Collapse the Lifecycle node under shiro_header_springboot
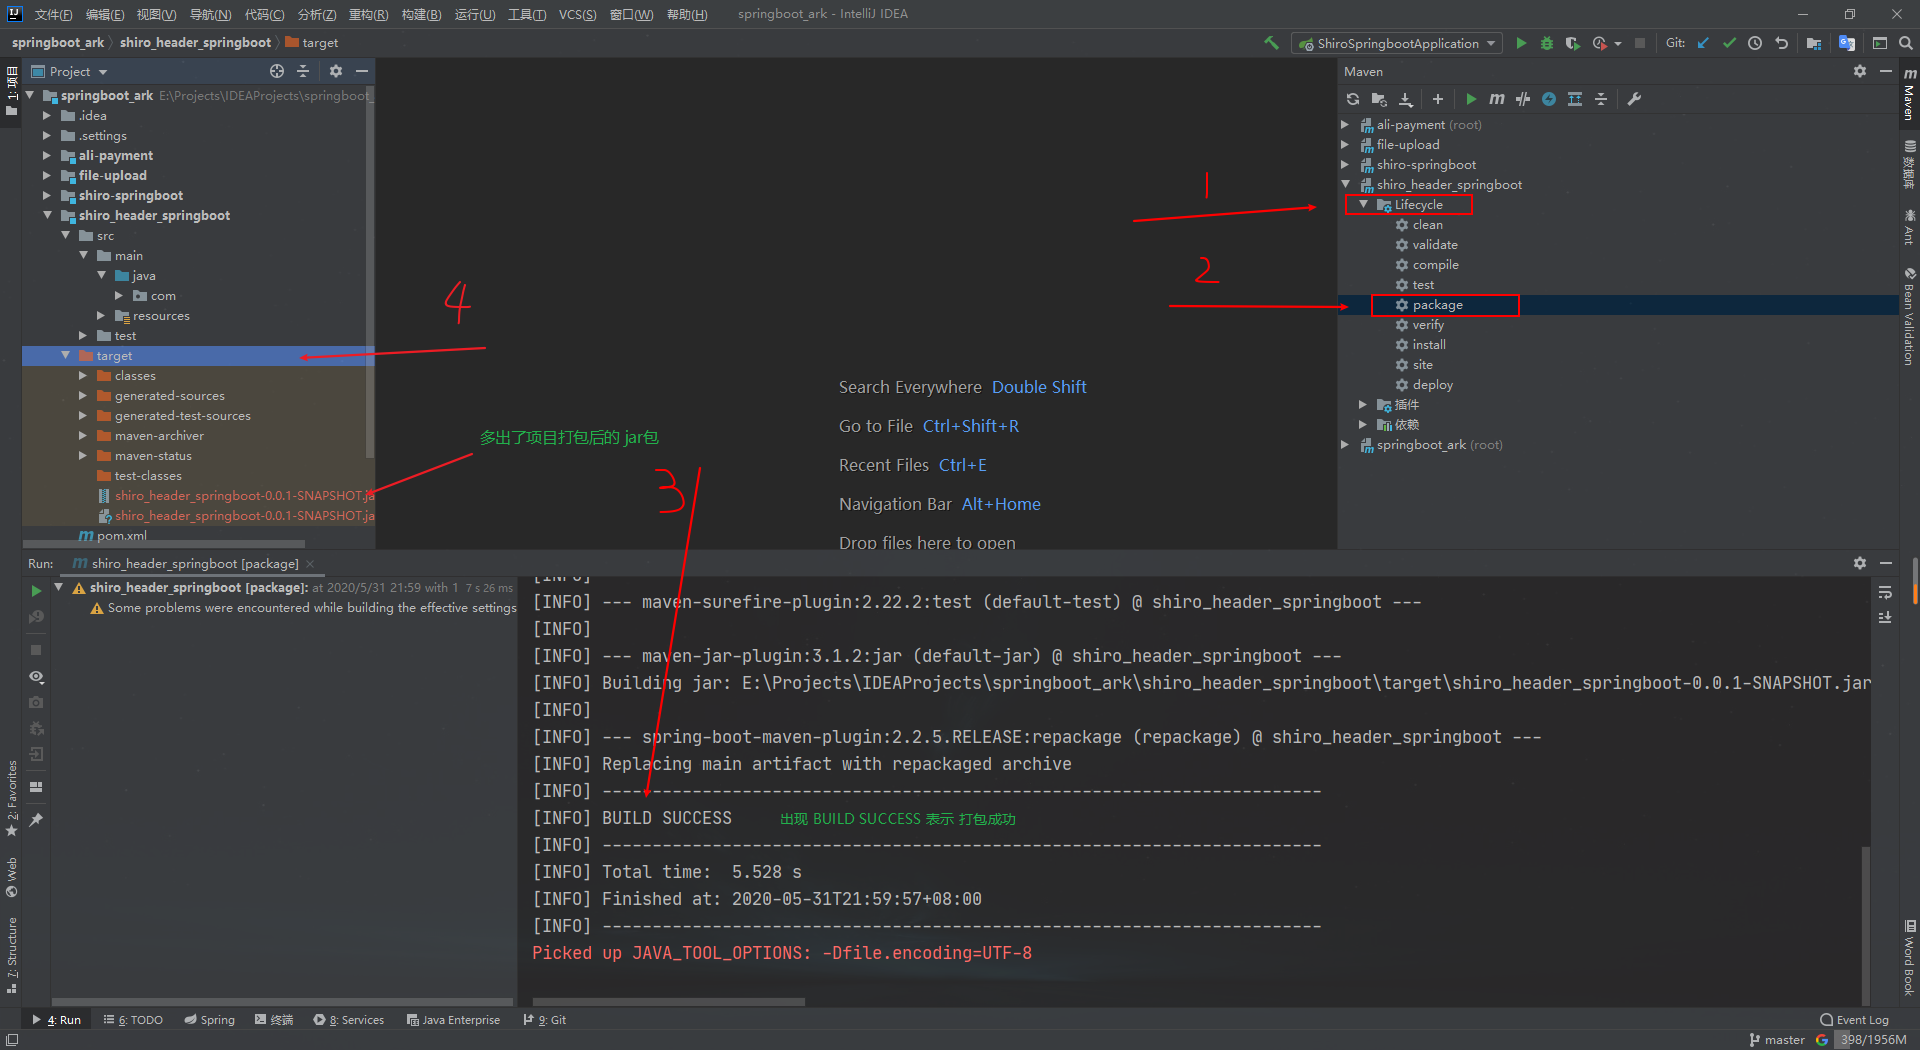The height and width of the screenshot is (1050, 1920). 1362,204
